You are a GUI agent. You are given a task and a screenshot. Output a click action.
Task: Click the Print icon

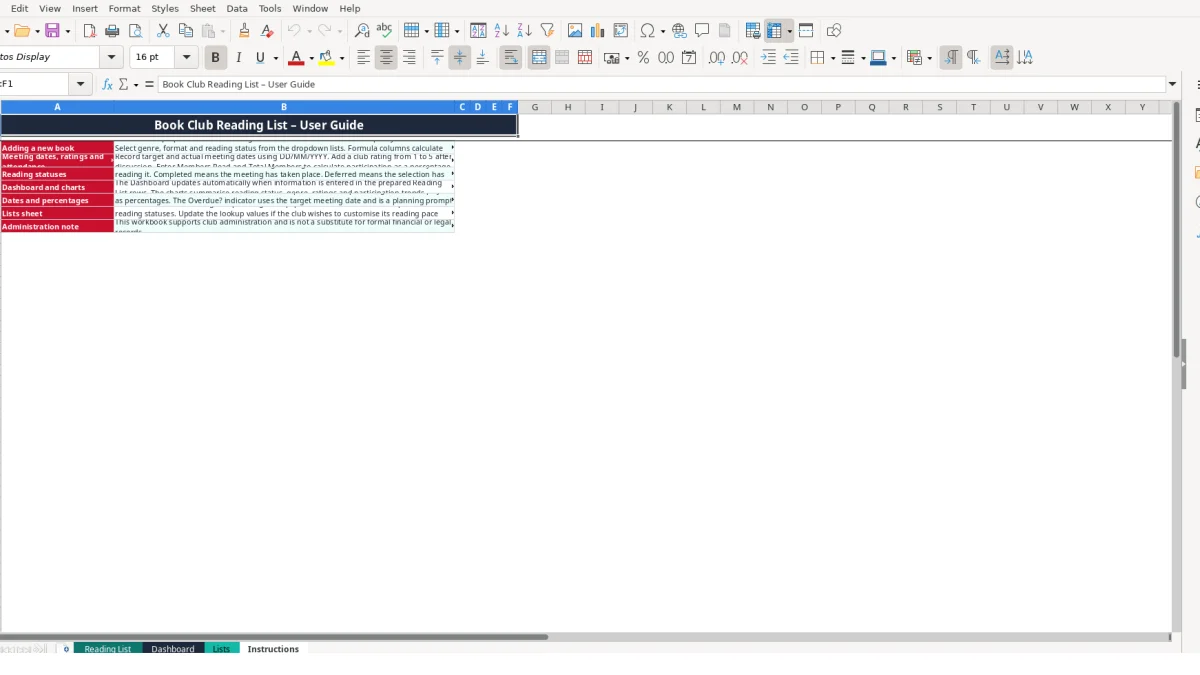pyautogui.click(x=112, y=31)
